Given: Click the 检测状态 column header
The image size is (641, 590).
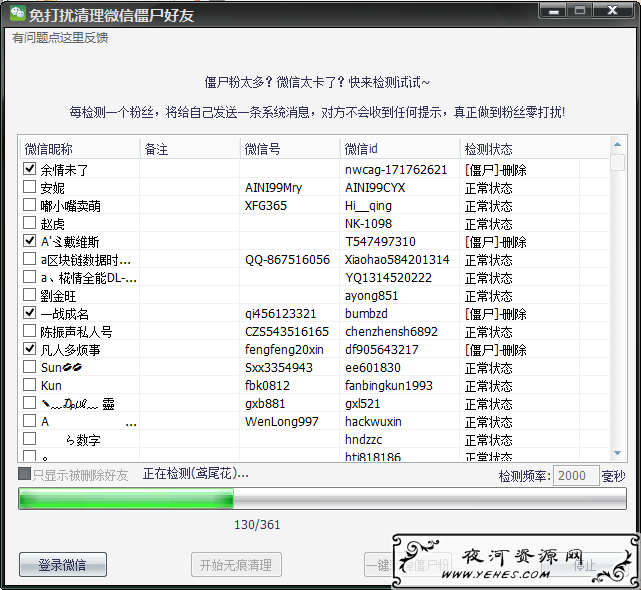Looking at the screenshot, I should (535, 149).
